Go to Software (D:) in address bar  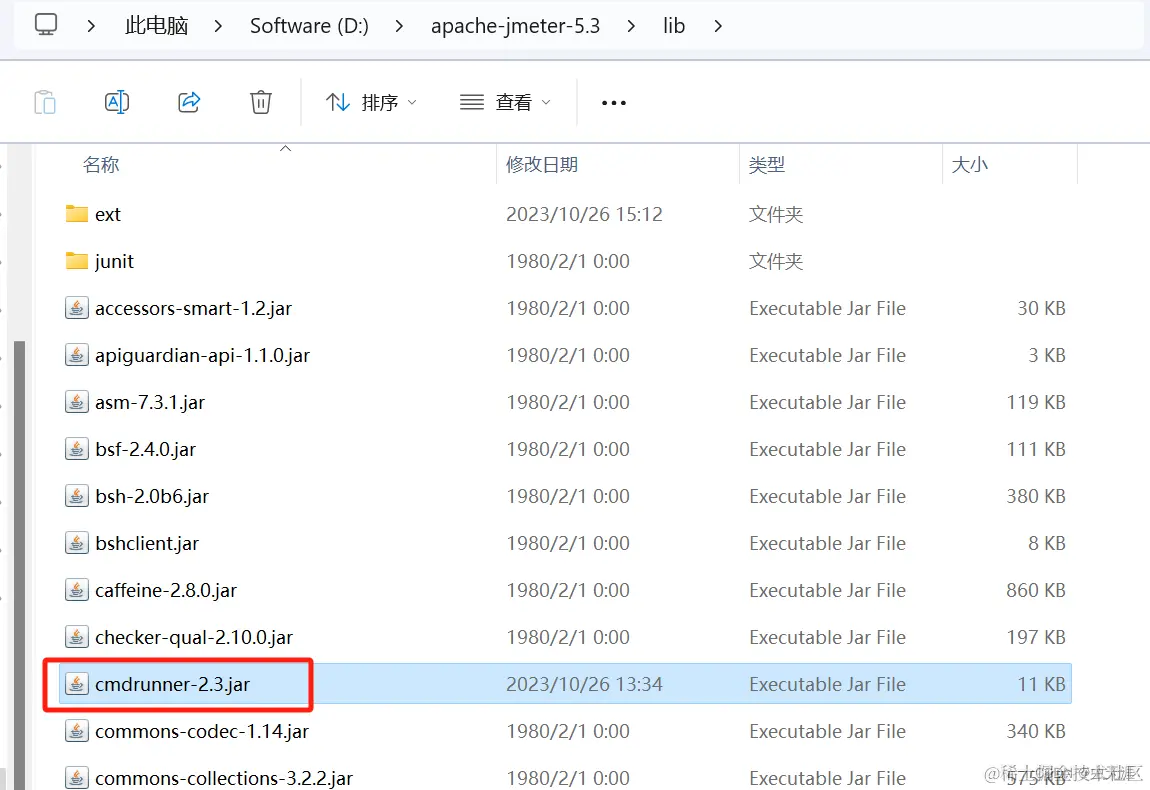(x=309, y=26)
